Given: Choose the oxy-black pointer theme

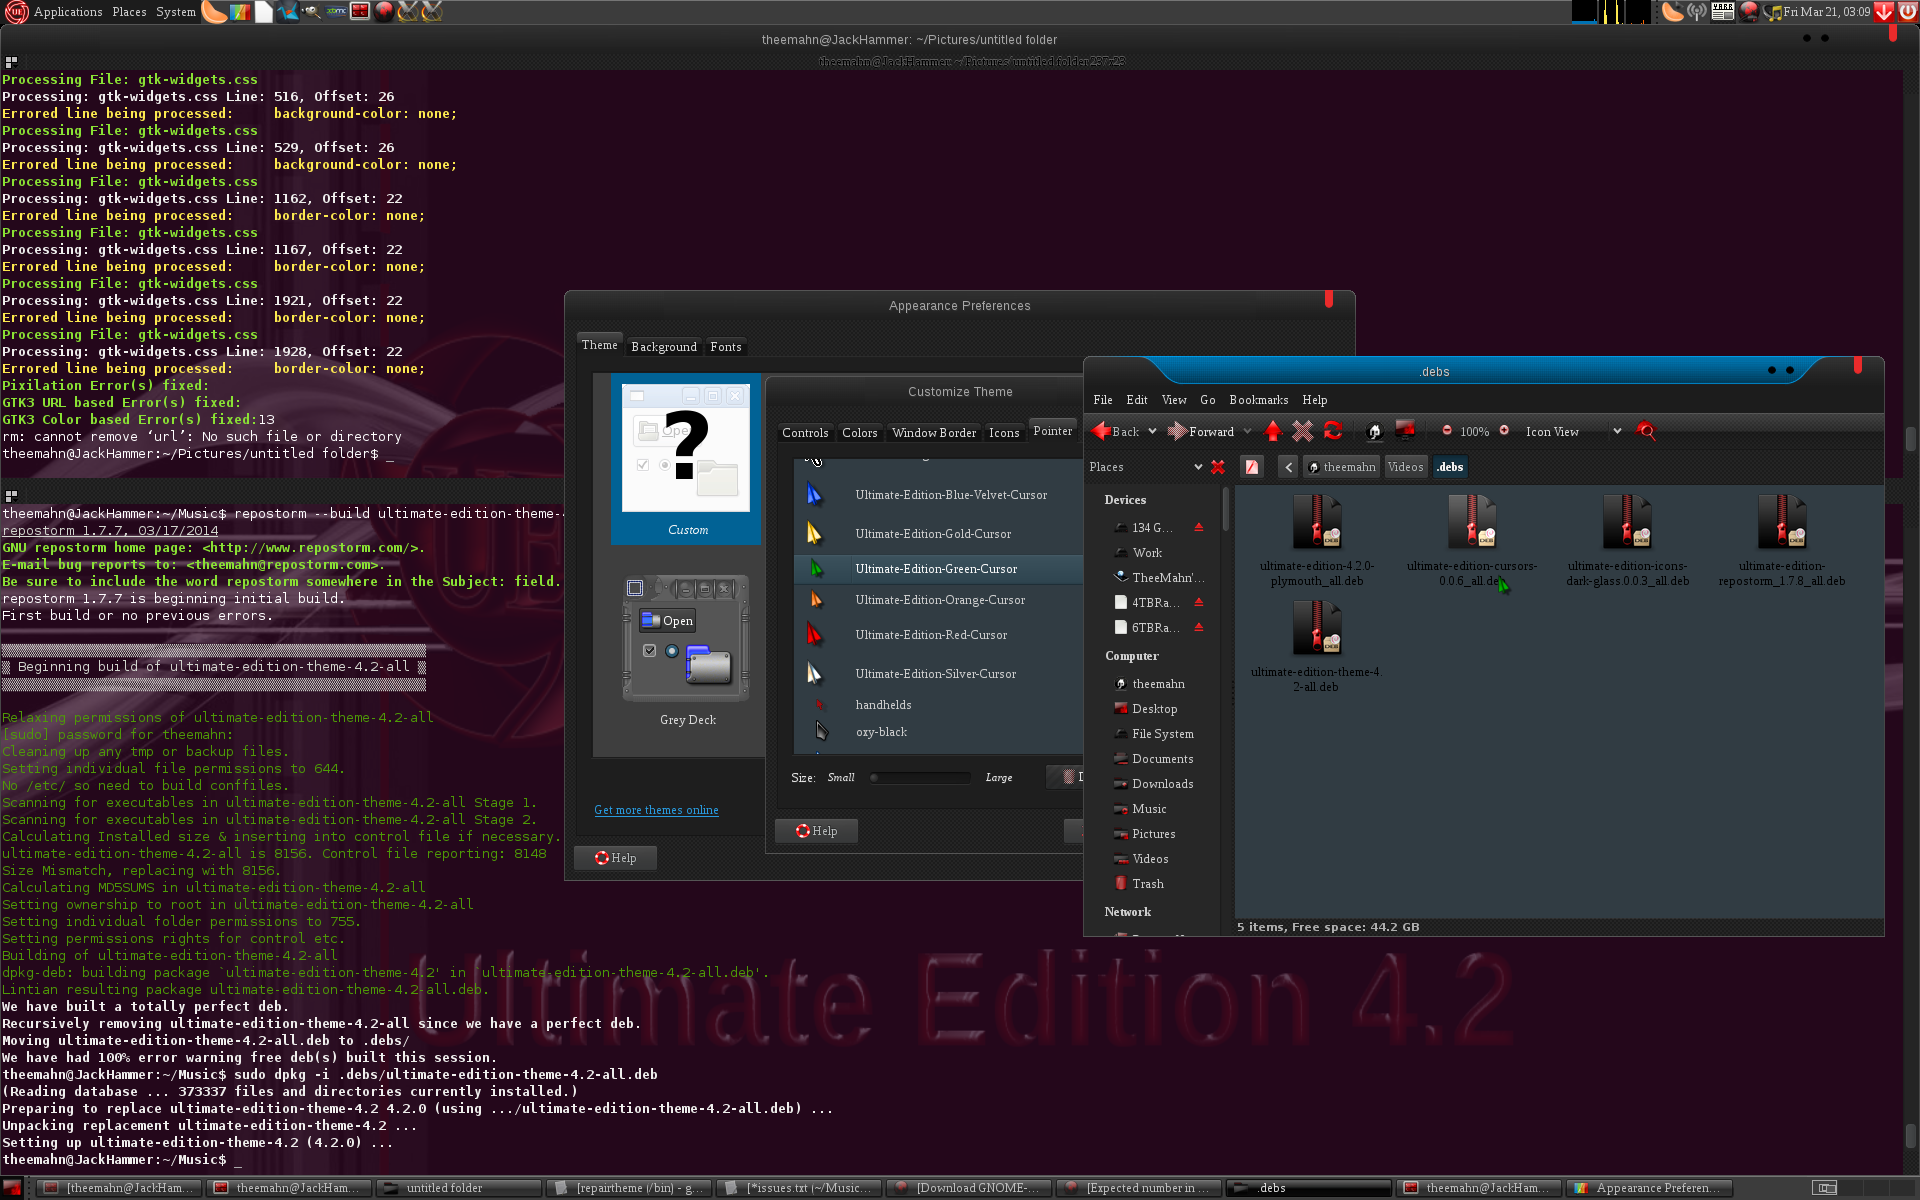Looking at the screenshot, I should pos(940,731).
